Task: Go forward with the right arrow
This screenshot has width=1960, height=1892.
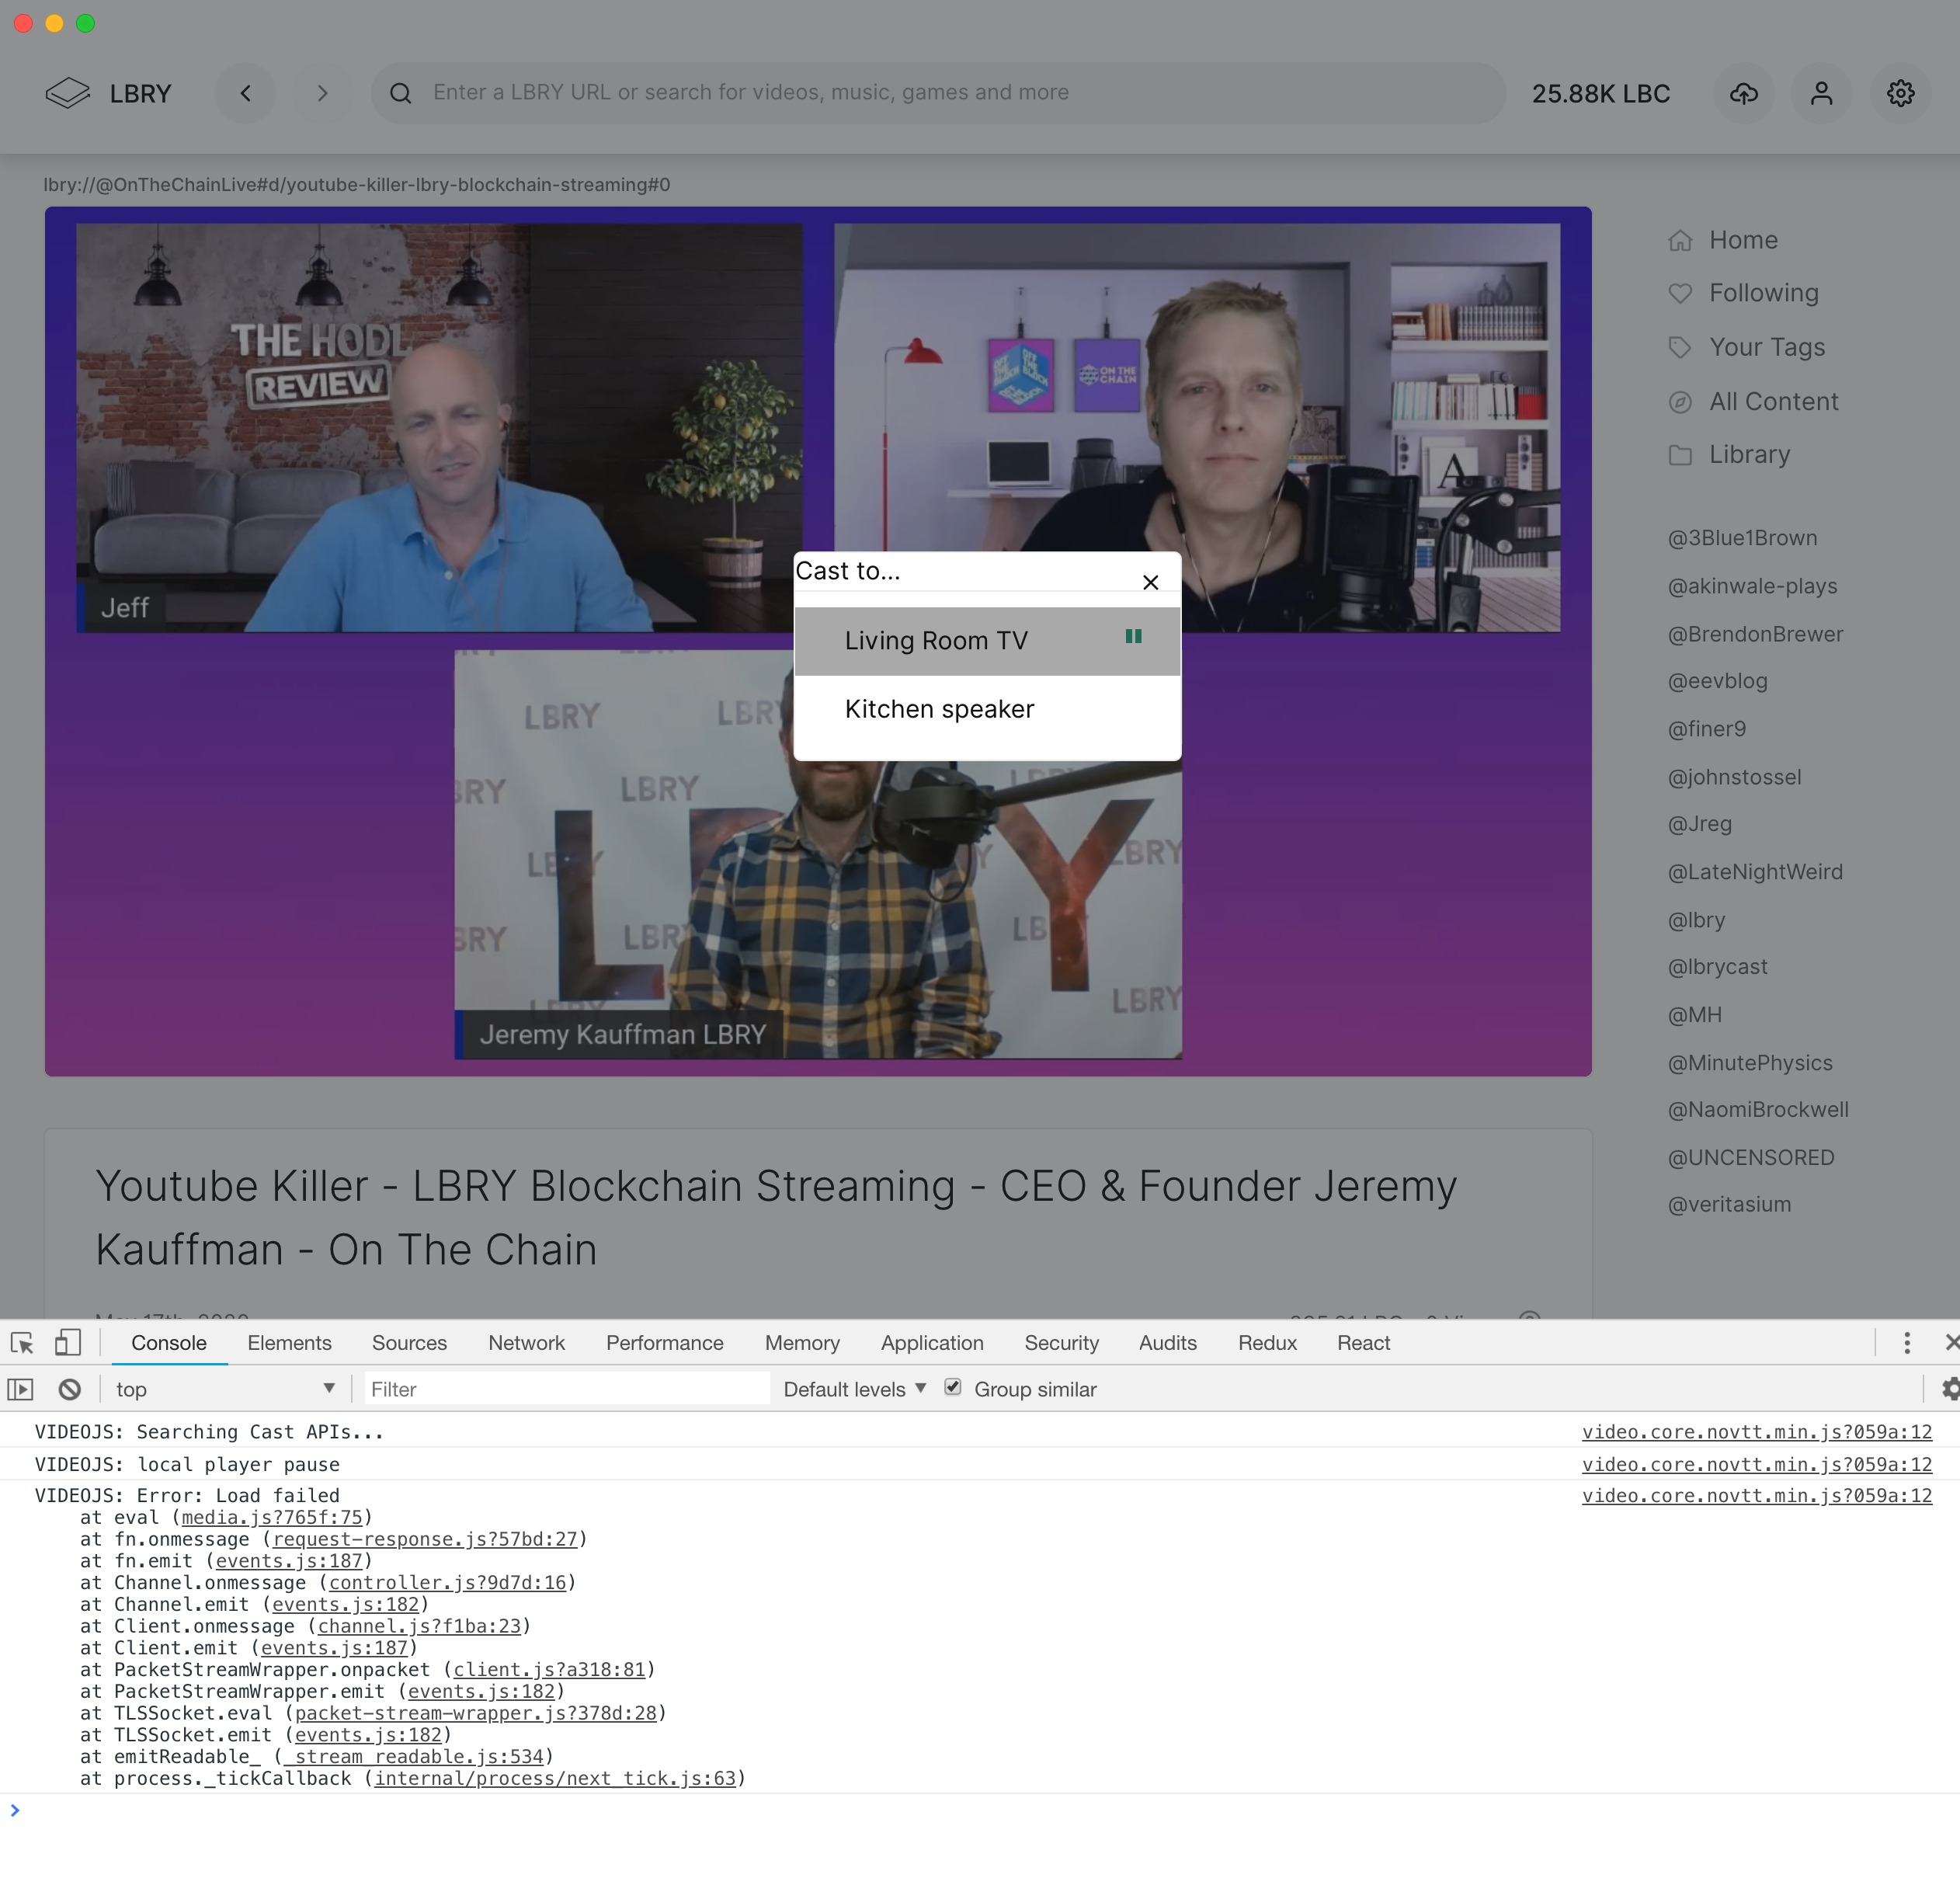Action: pyautogui.click(x=322, y=93)
